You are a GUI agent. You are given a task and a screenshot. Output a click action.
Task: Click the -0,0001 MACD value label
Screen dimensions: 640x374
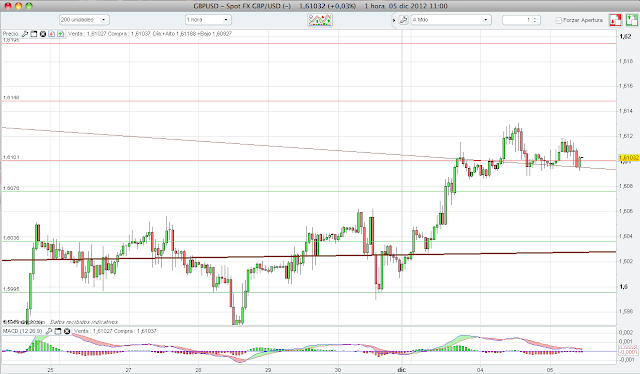click(x=628, y=352)
